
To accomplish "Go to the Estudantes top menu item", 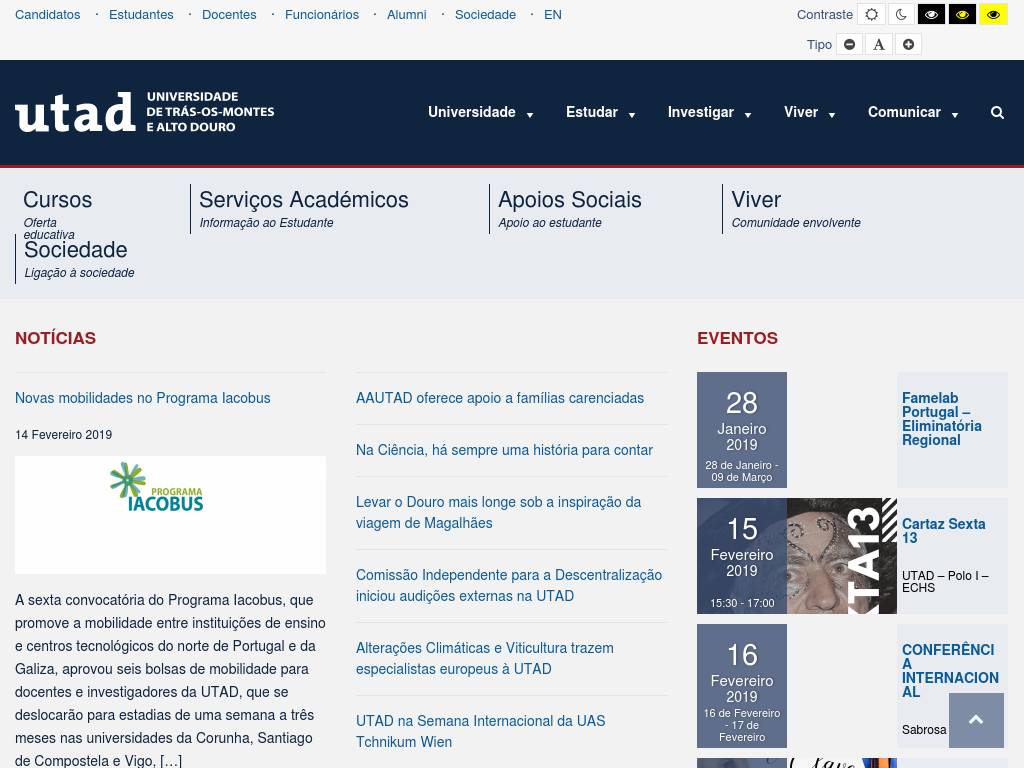I will click(x=141, y=15).
